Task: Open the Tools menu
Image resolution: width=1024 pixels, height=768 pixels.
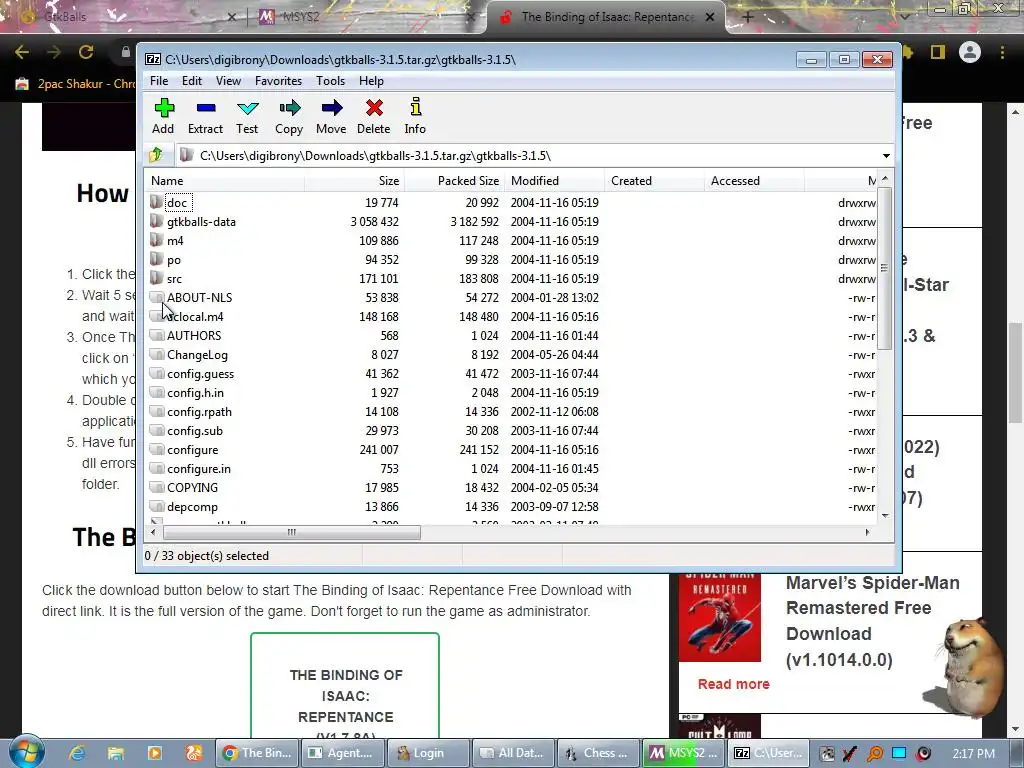Action: click(x=330, y=81)
